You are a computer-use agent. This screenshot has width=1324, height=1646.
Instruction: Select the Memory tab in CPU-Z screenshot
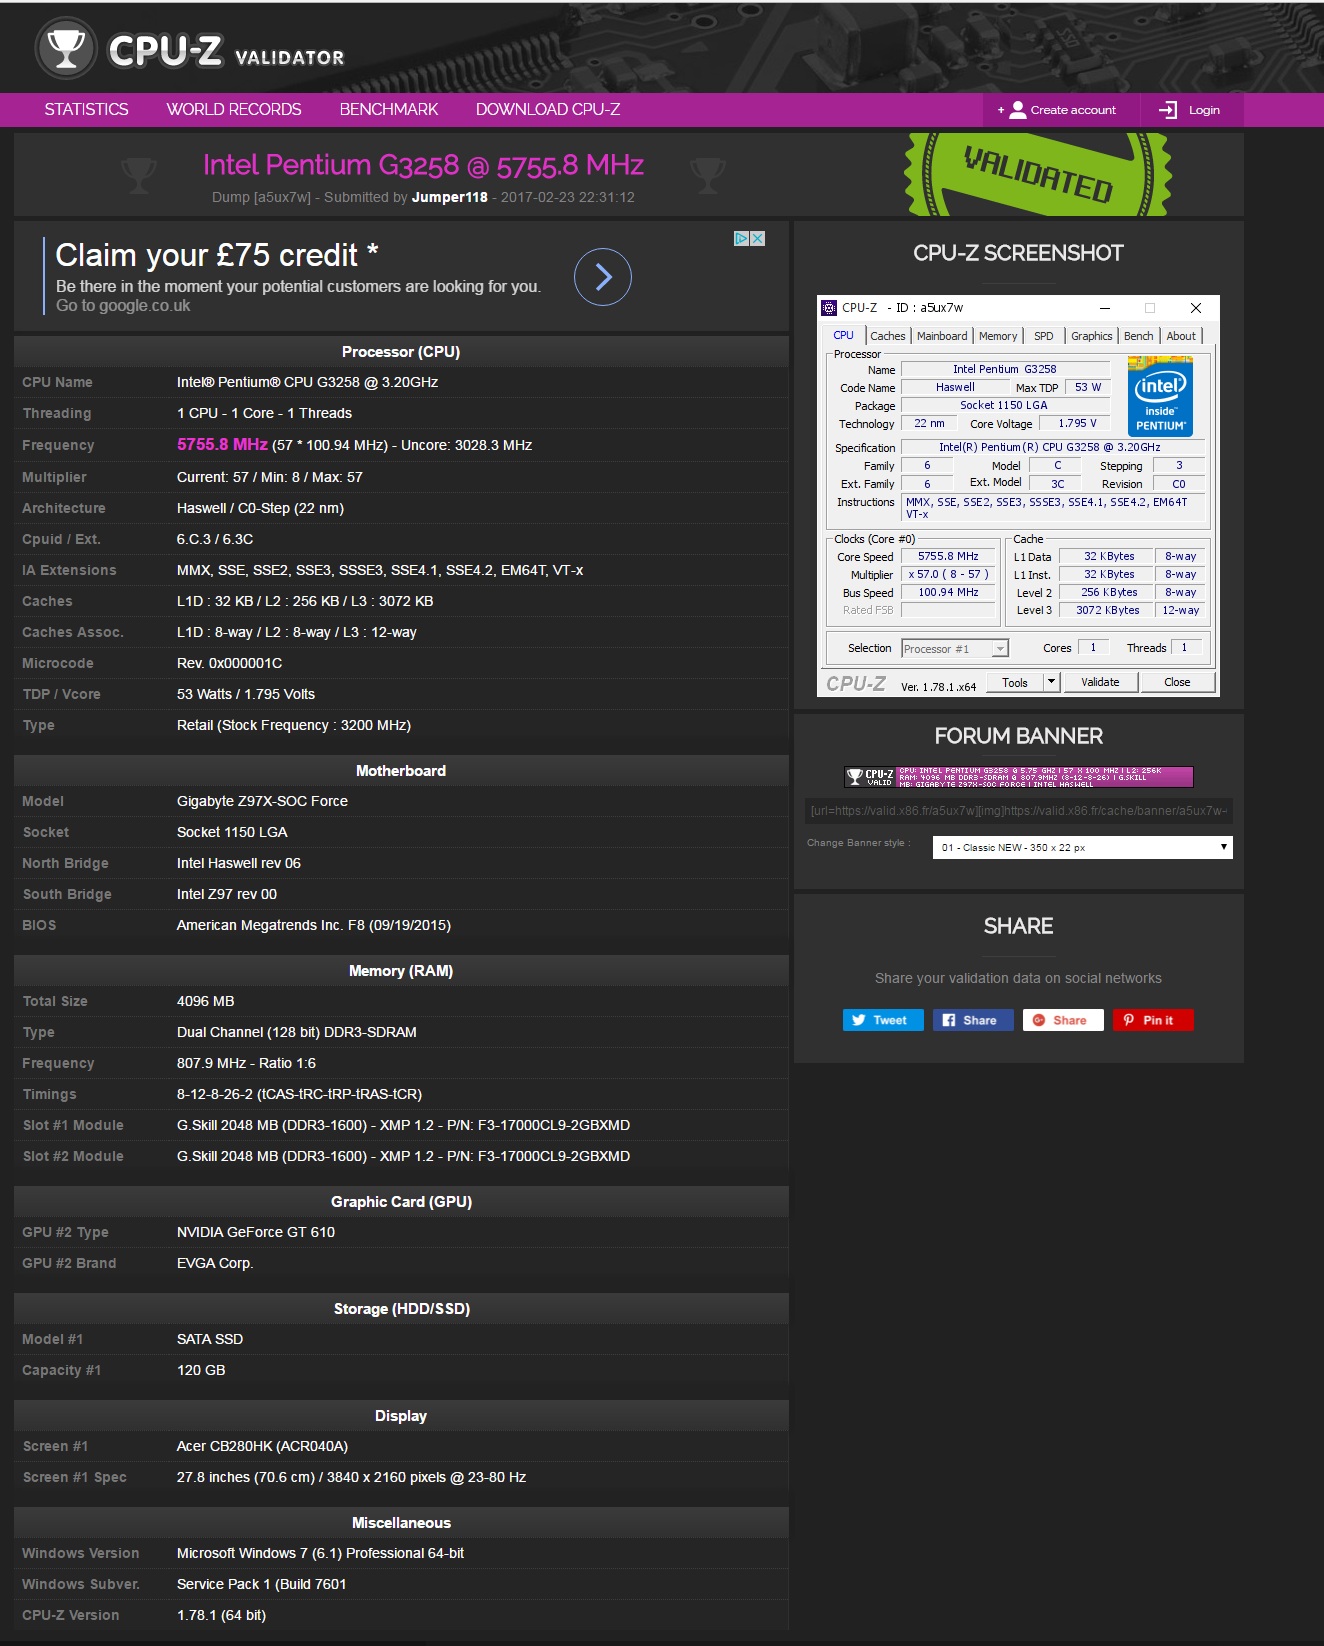(998, 336)
